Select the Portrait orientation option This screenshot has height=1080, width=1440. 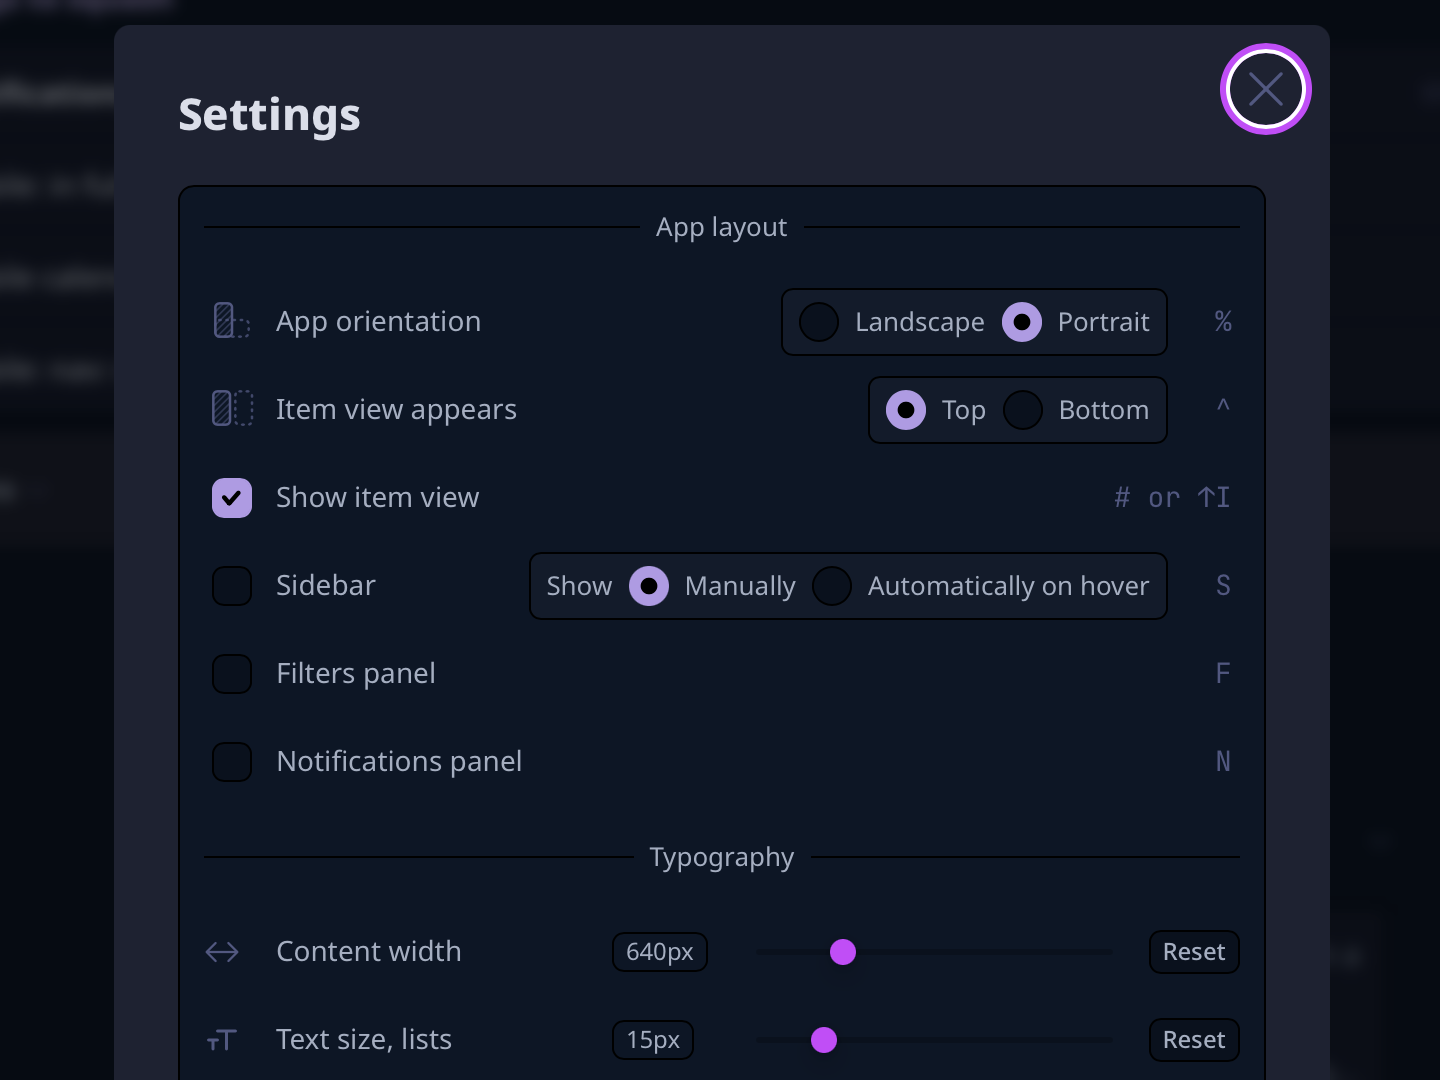pos(1022,322)
